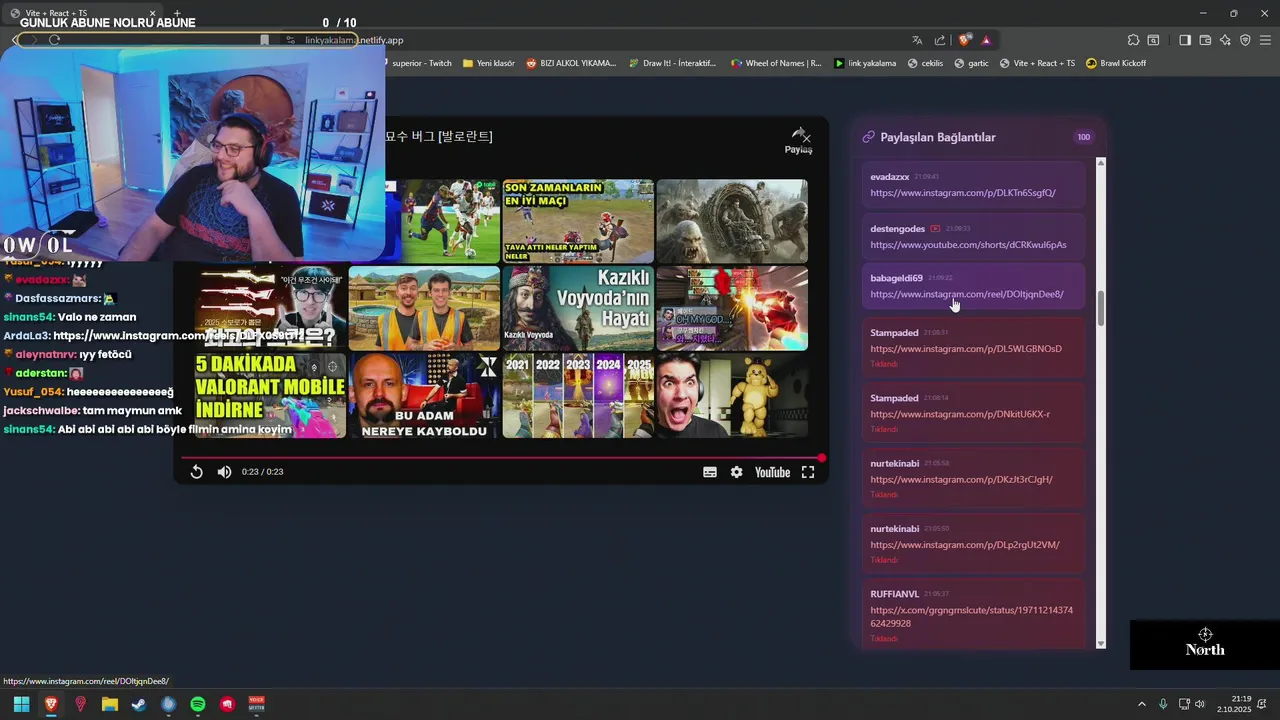Open the Brave Wallet icon
Screen dimensions: 1280x720
(x=1205, y=40)
